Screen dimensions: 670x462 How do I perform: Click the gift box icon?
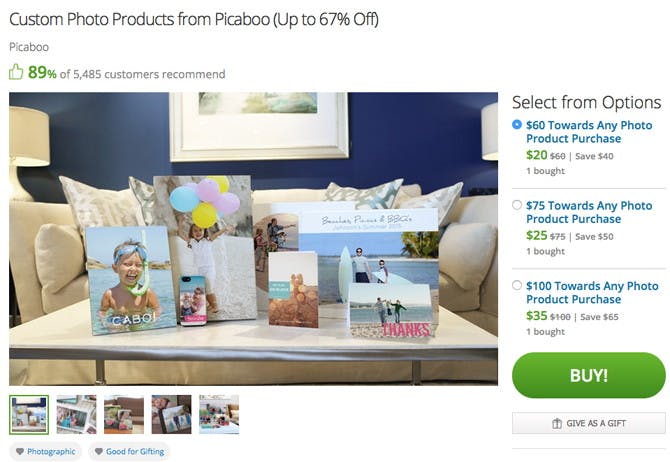pyautogui.click(x=557, y=423)
